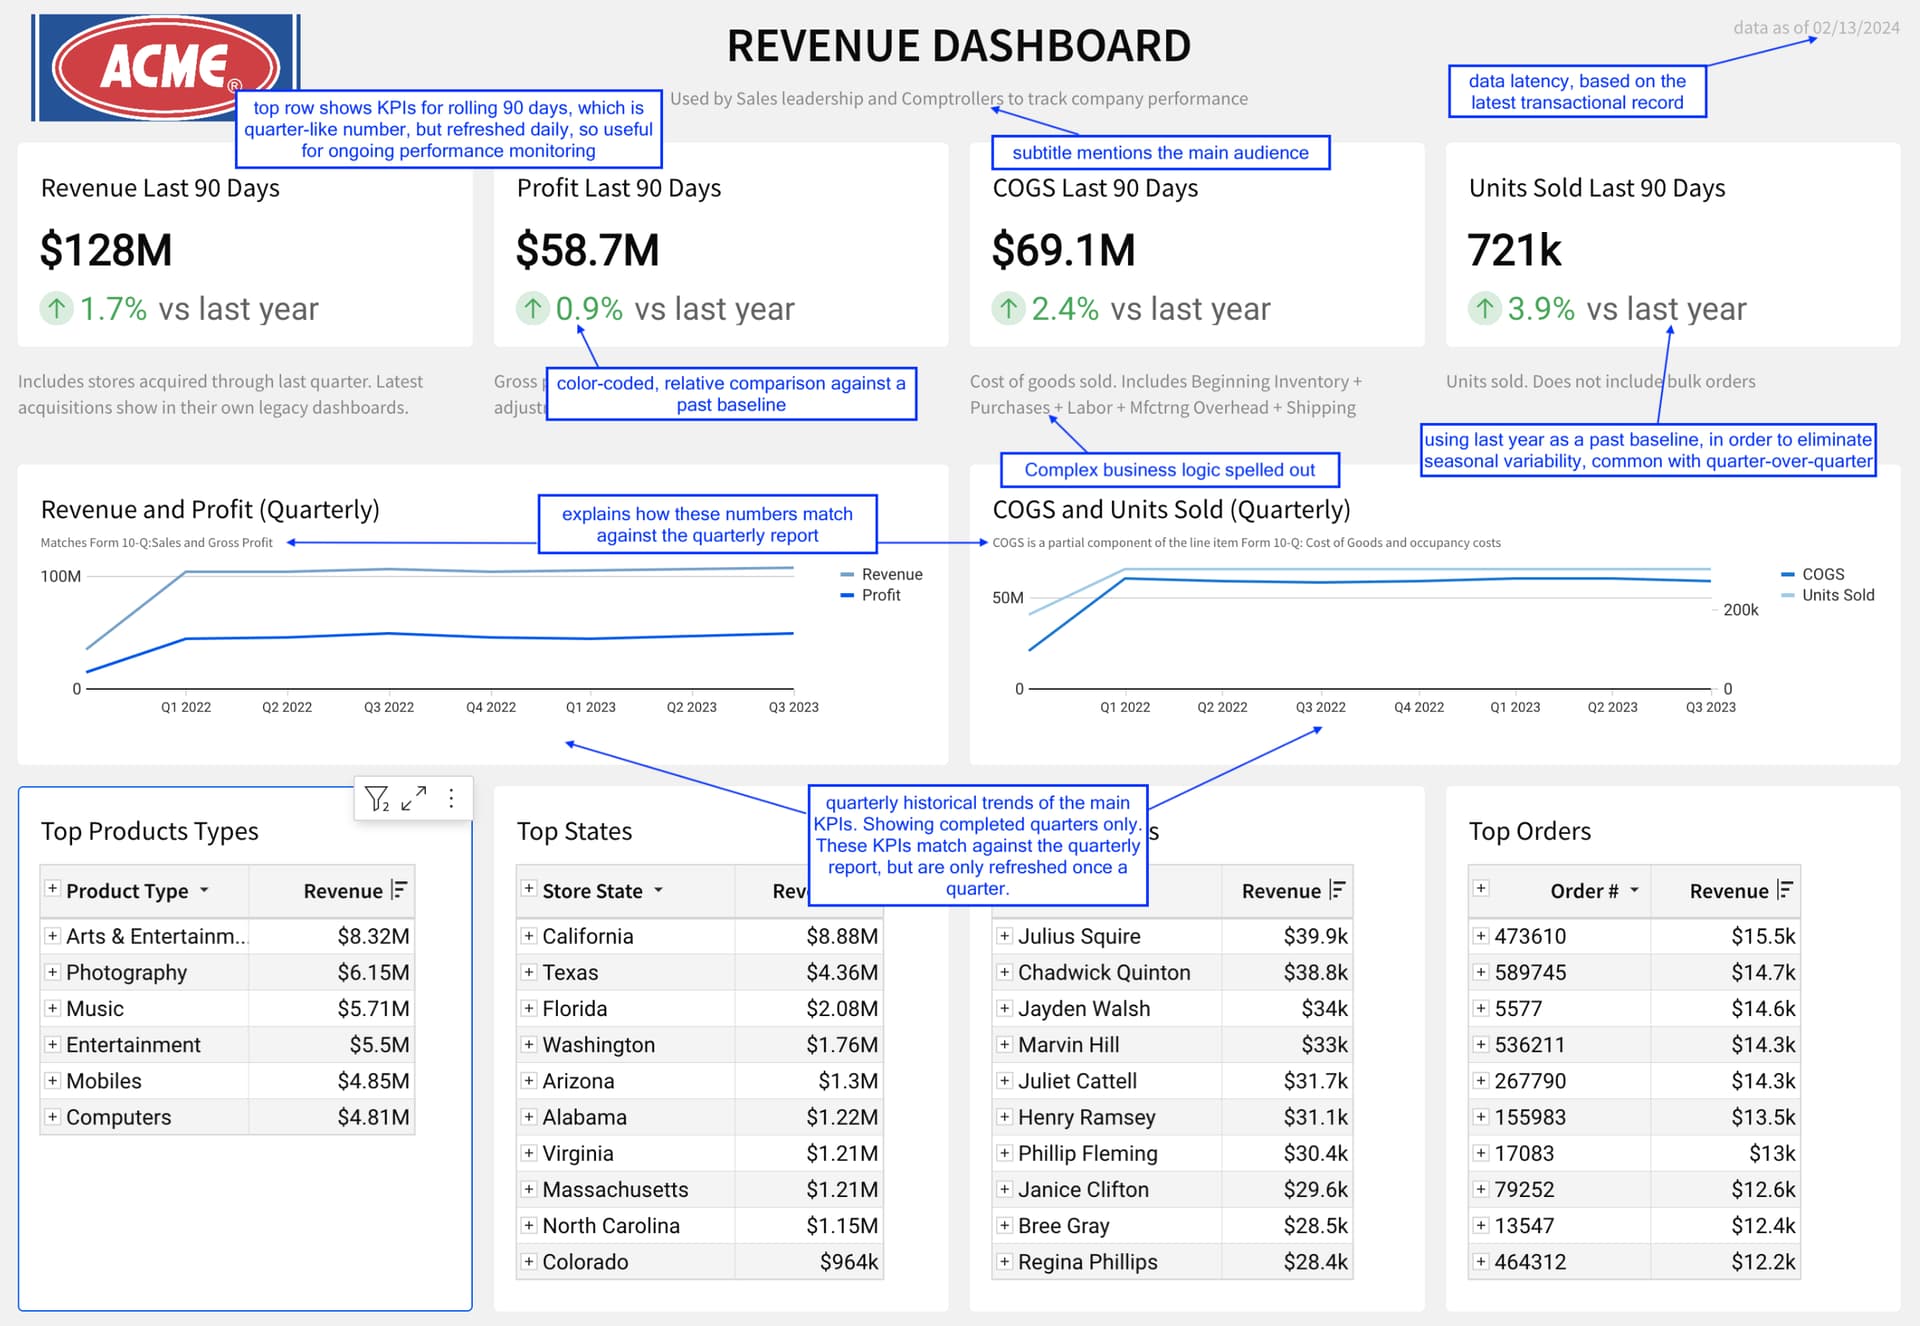The width and height of the screenshot is (1920, 1326).
Task: Toggle the COGS legend entry
Action: (1822, 574)
